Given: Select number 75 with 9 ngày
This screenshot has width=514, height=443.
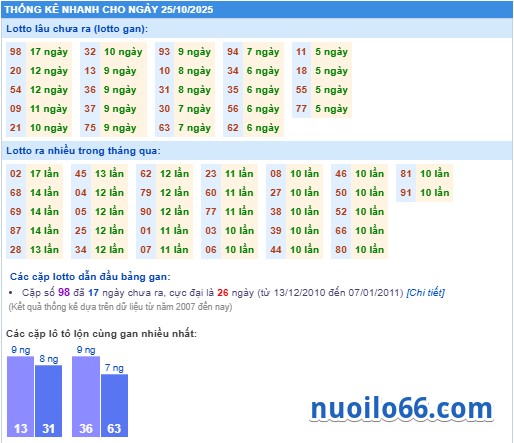Looking at the screenshot, I should [x=90, y=128].
